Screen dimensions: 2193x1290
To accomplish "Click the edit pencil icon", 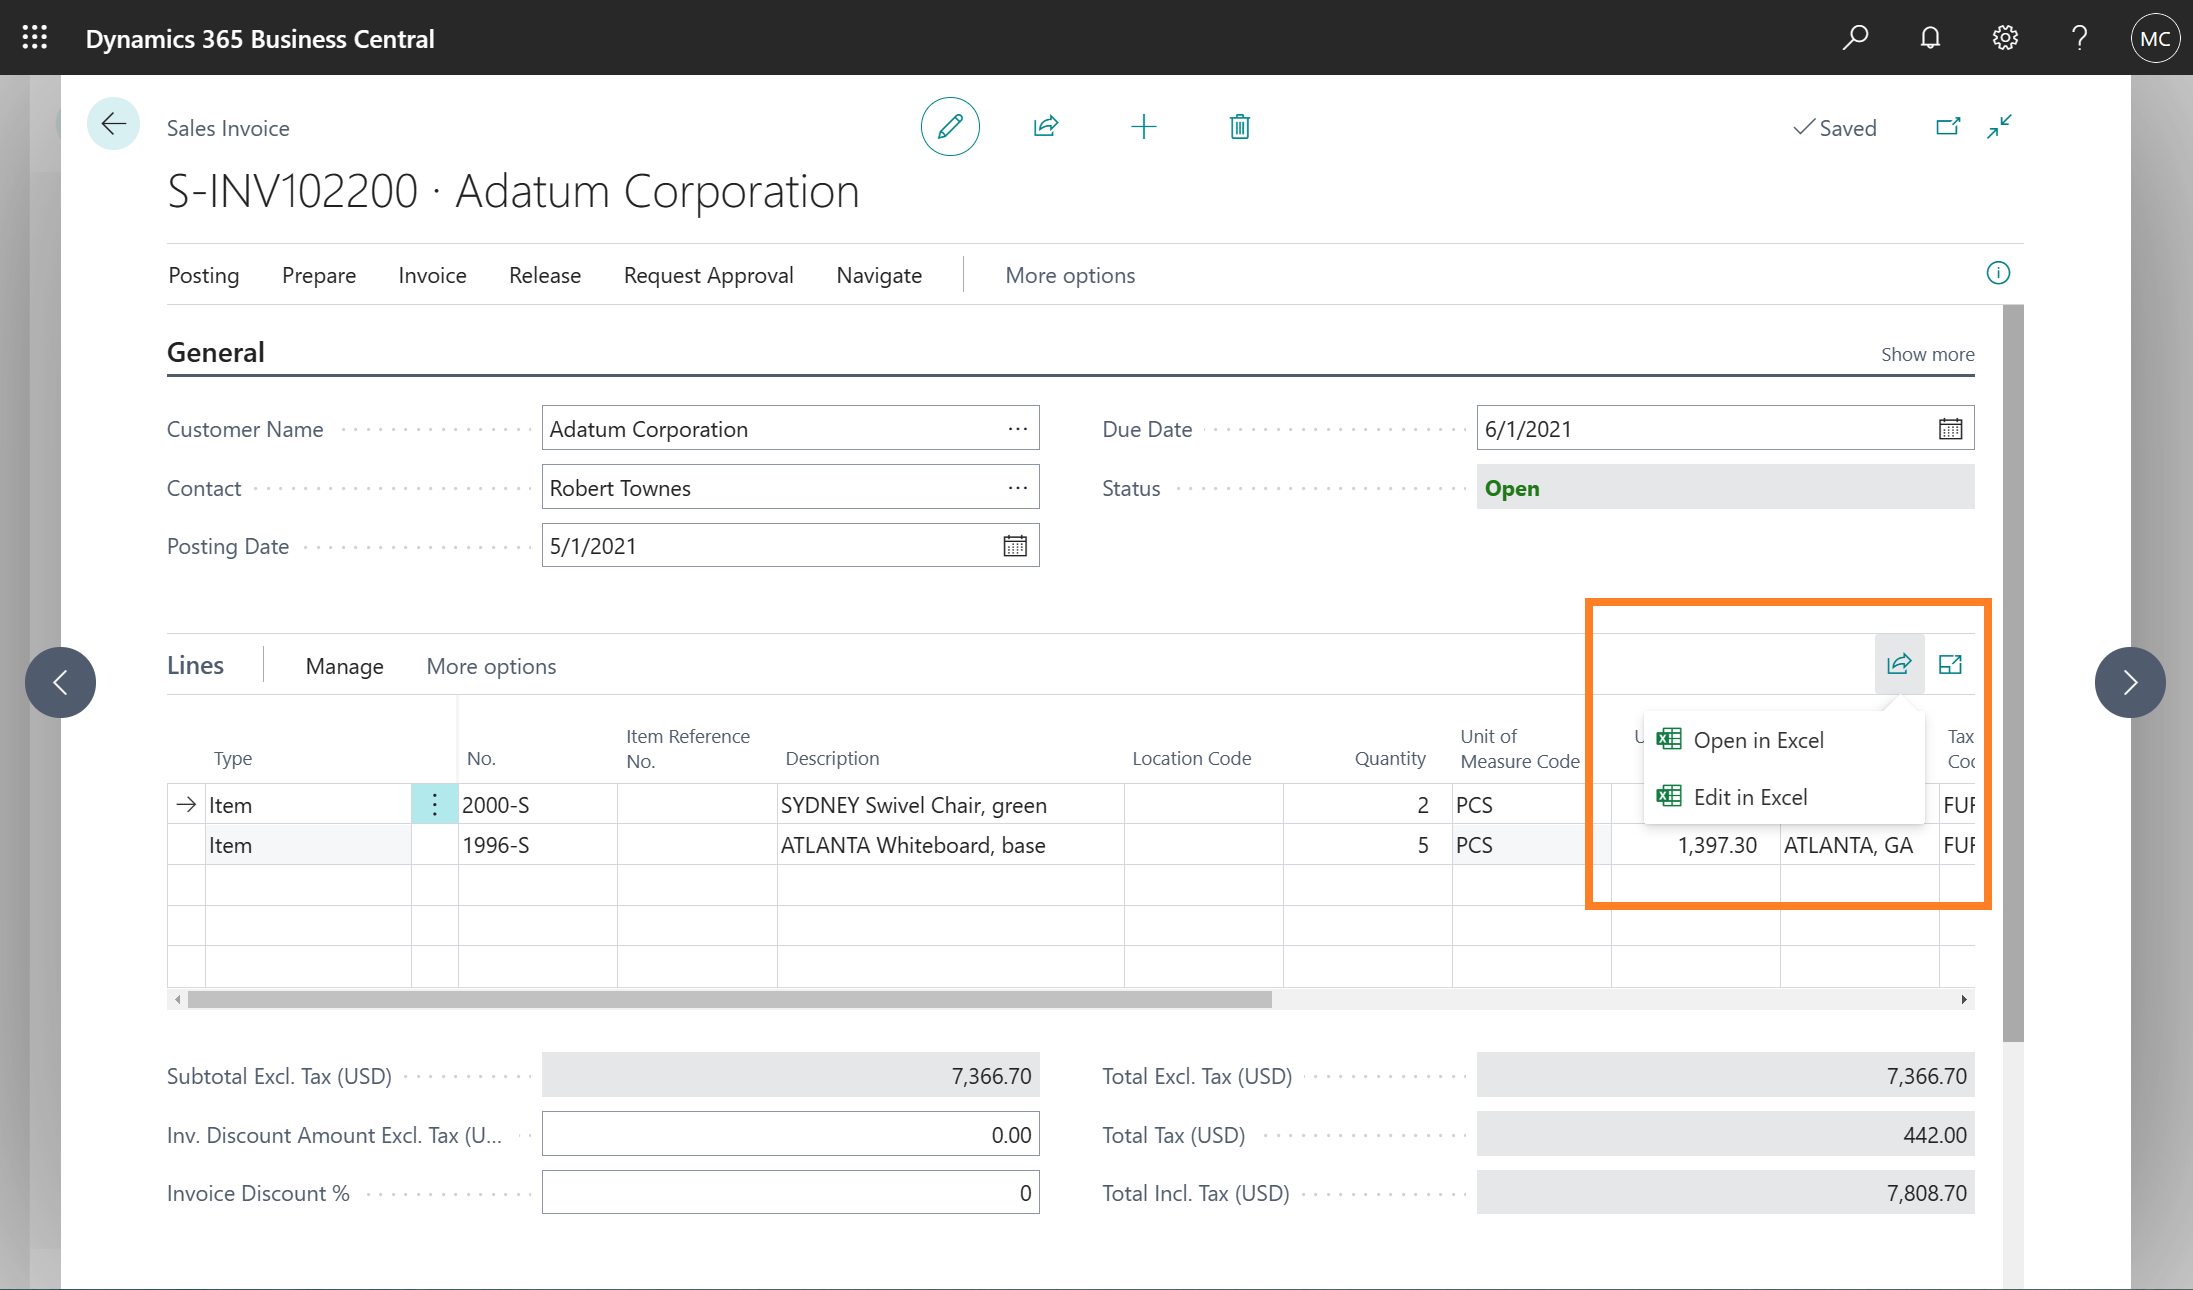I will click(x=949, y=126).
